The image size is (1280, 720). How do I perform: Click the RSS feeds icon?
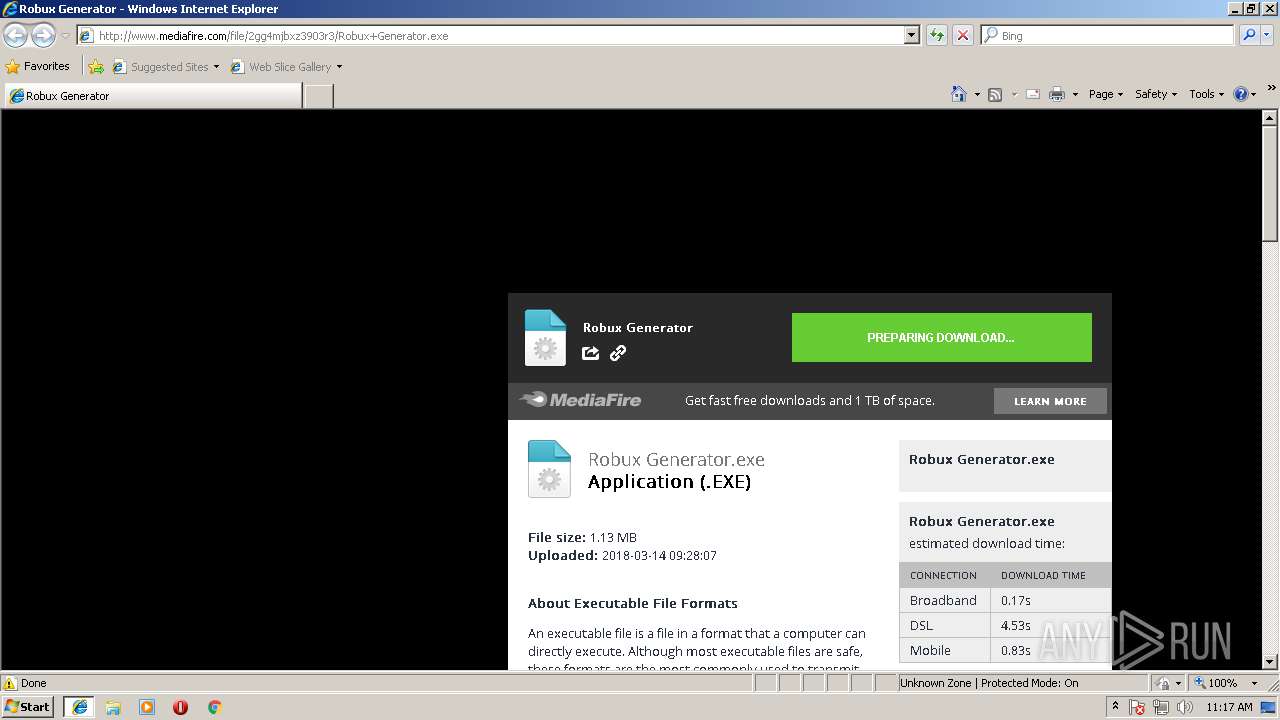[995, 94]
